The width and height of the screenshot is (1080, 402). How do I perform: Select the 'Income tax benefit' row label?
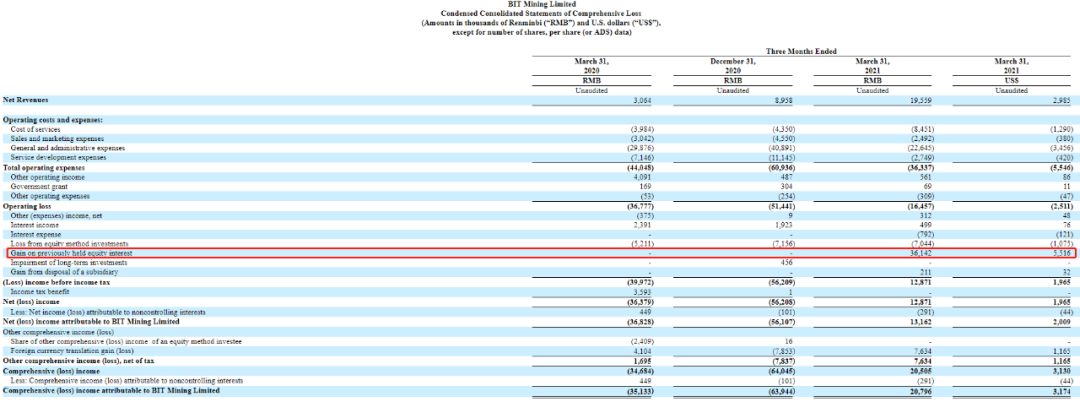(x=39, y=293)
